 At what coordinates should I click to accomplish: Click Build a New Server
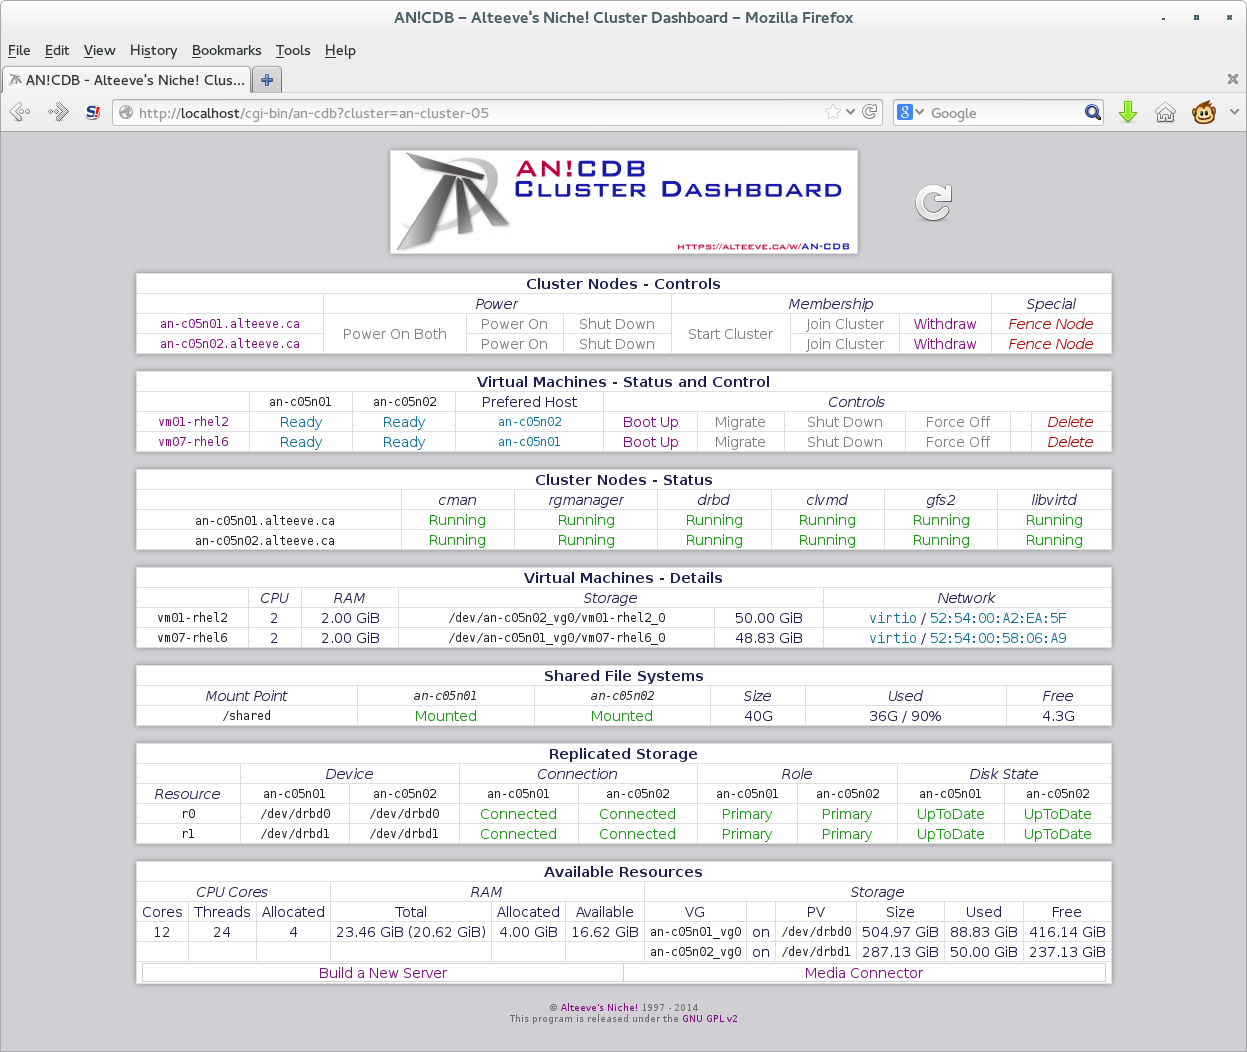pyautogui.click(x=383, y=973)
